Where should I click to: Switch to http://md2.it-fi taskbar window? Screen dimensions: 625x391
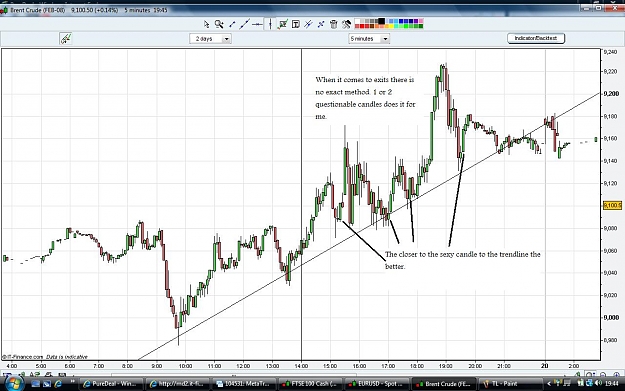tap(177, 384)
